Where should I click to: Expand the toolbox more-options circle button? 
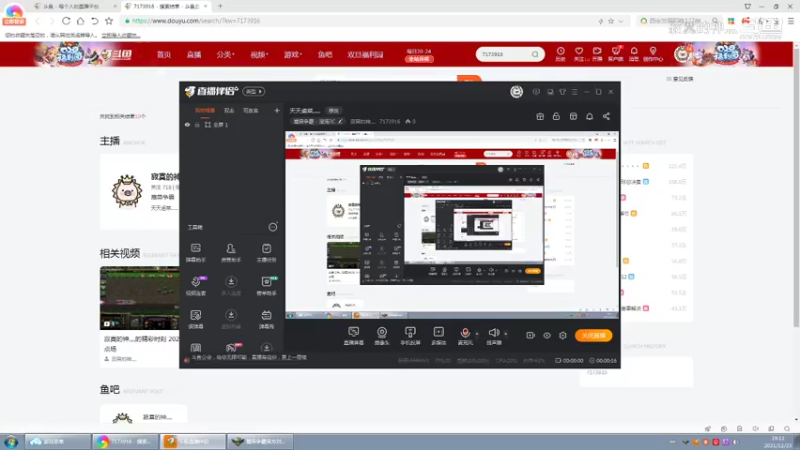[x=273, y=227]
